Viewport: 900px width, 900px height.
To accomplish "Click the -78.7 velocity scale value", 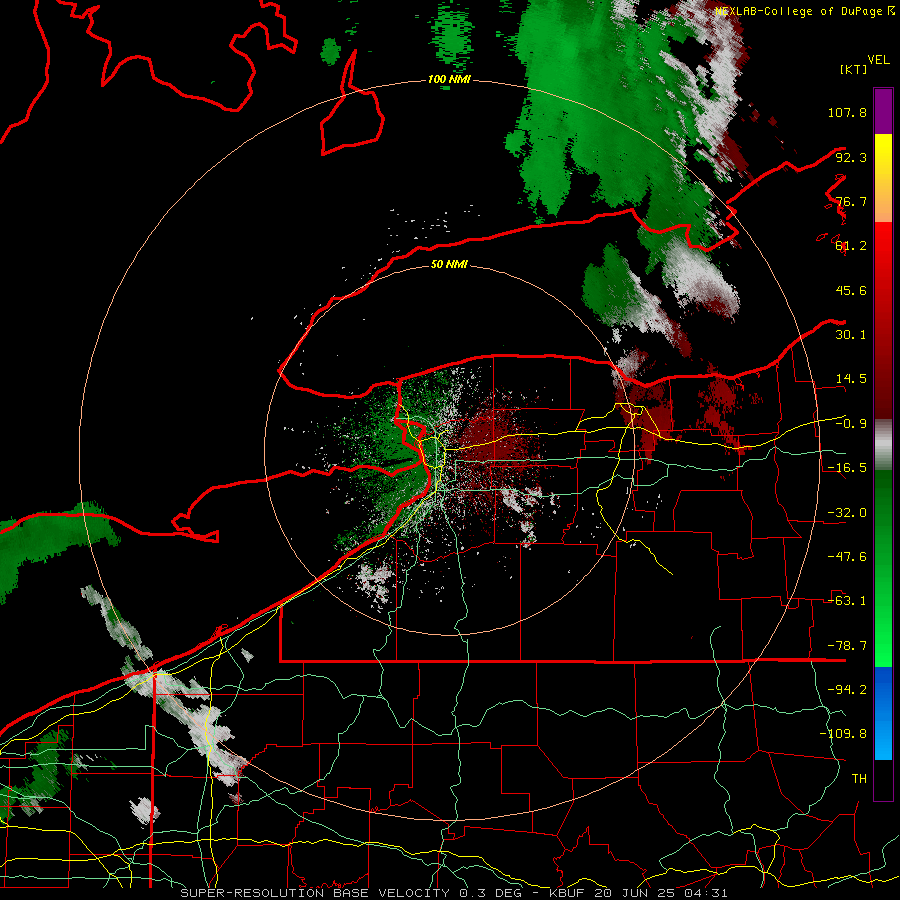I will tap(847, 646).
